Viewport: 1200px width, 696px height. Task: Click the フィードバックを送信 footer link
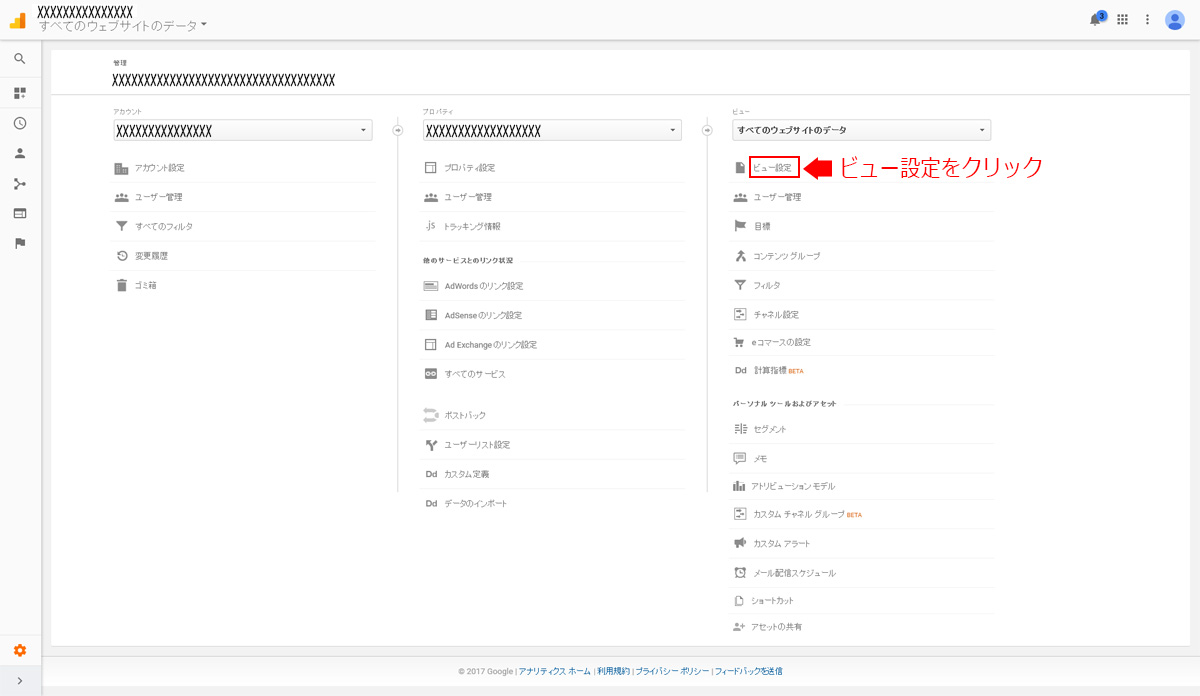(748, 671)
